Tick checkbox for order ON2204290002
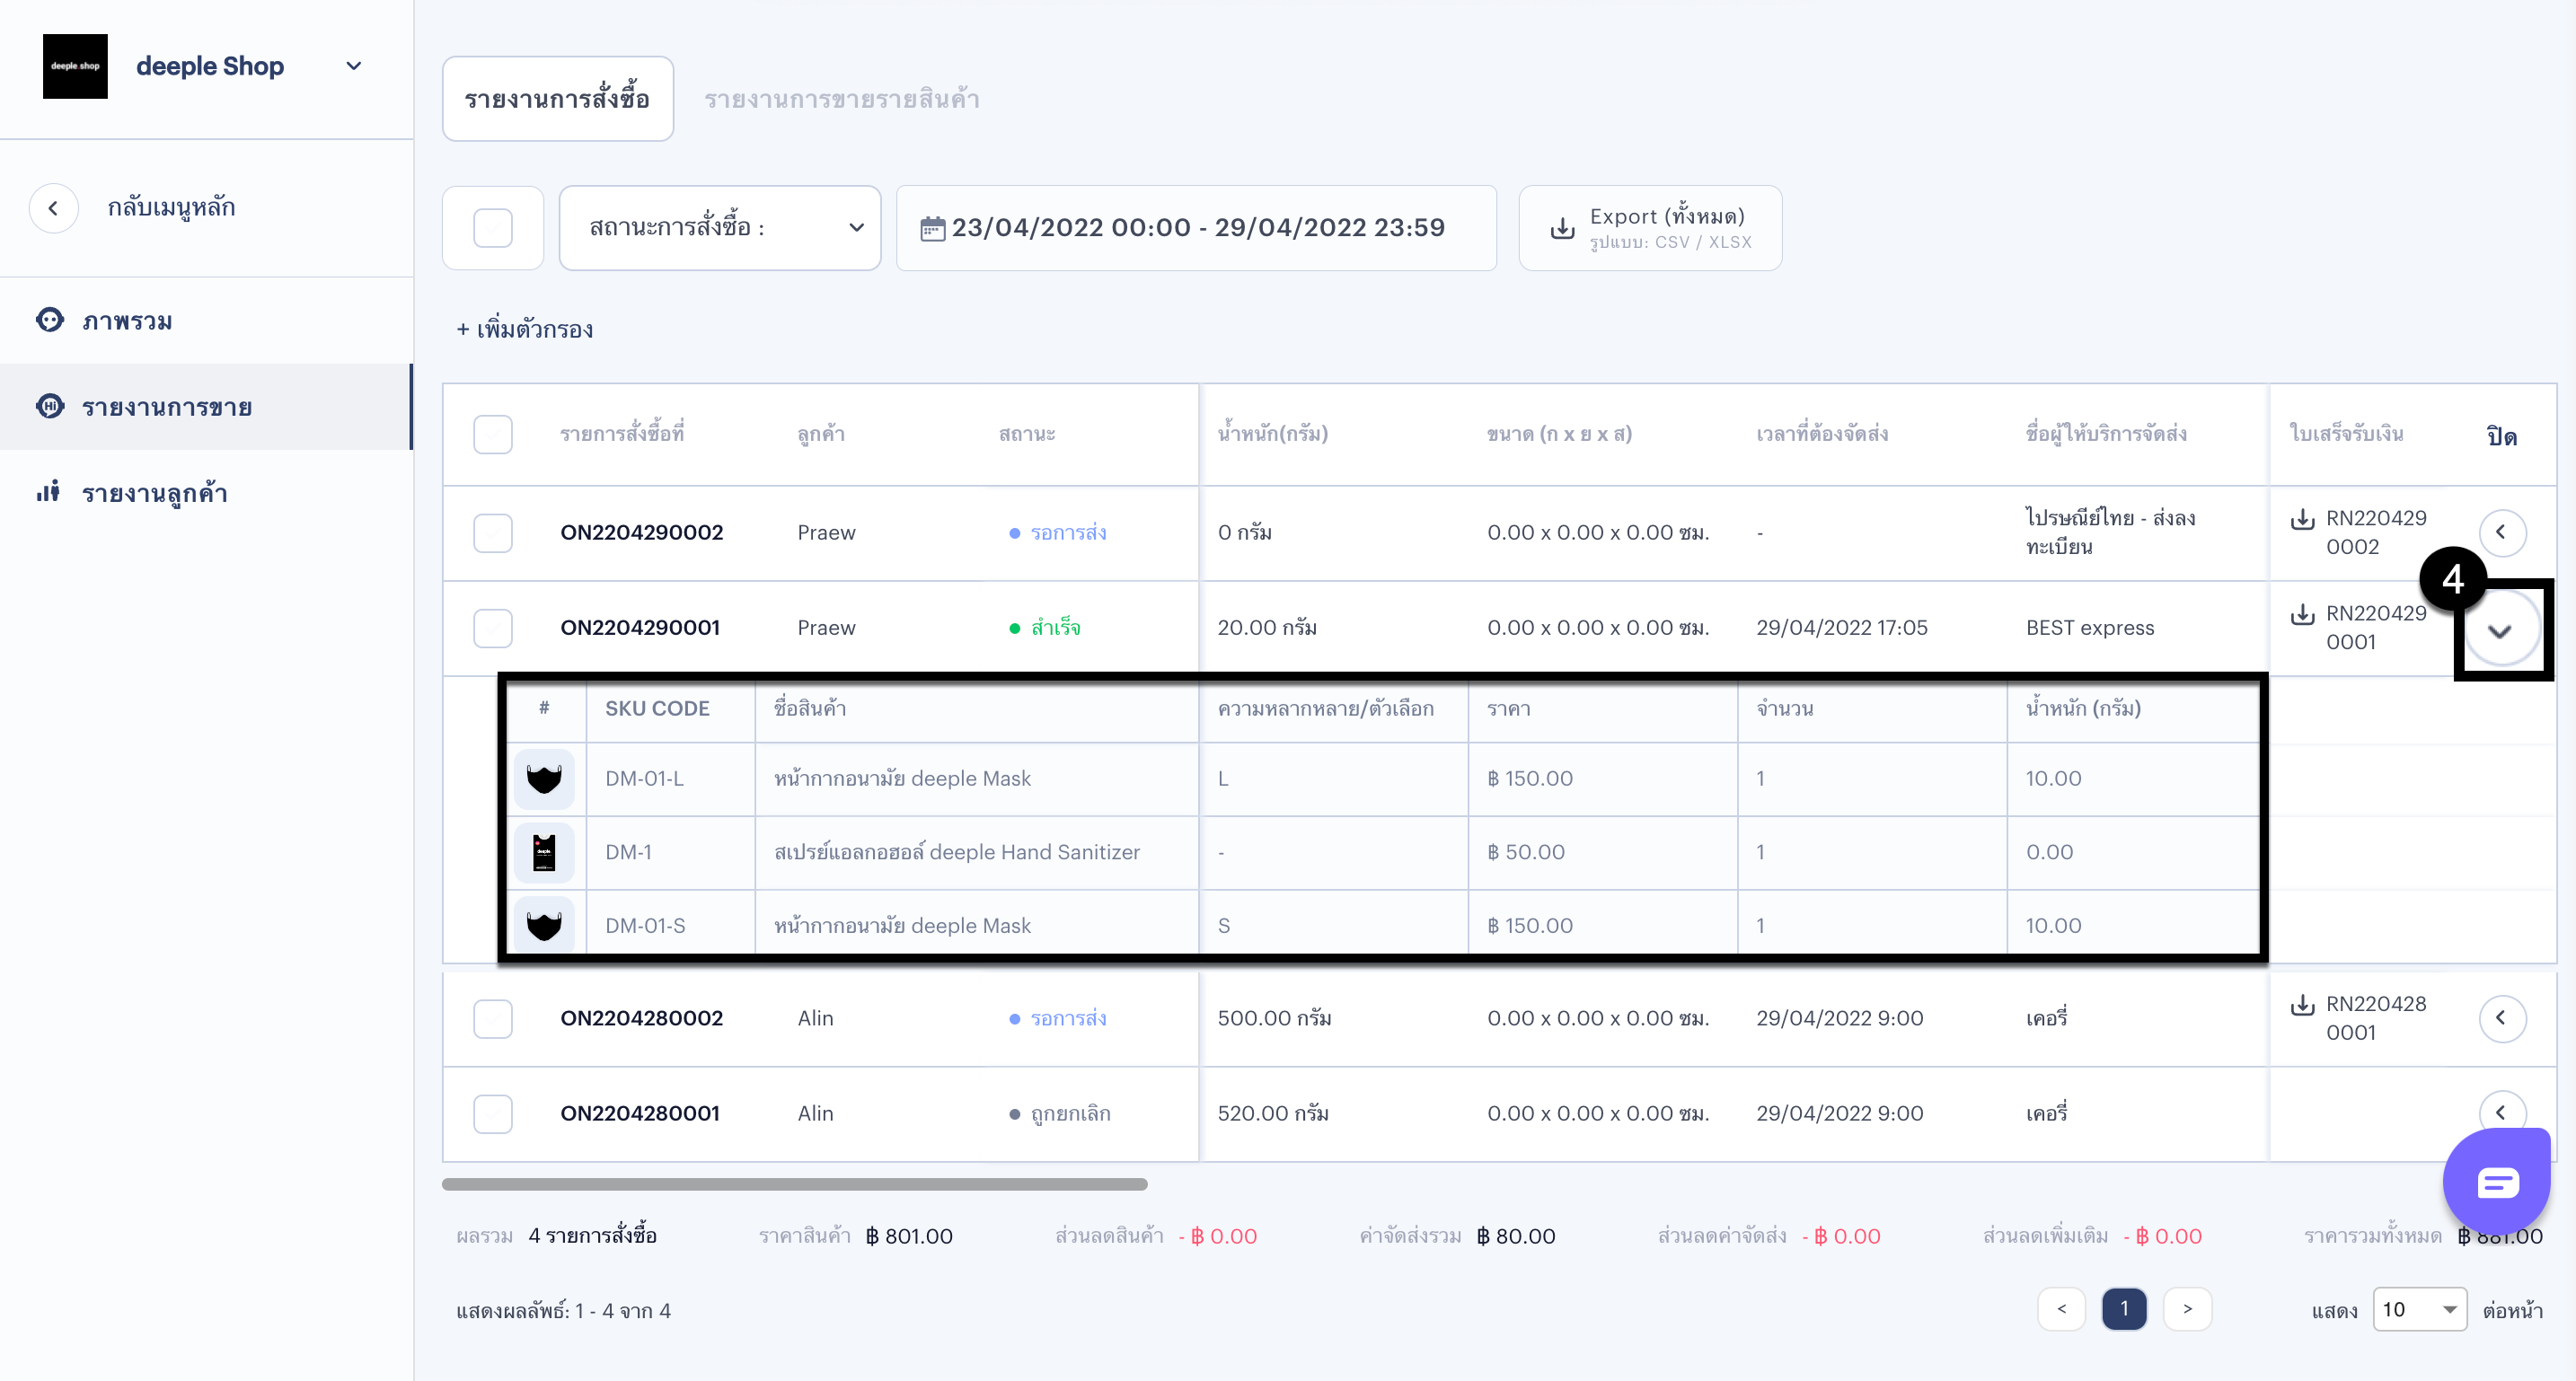The width and height of the screenshot is (2576, 1381). tap(493, 533)
